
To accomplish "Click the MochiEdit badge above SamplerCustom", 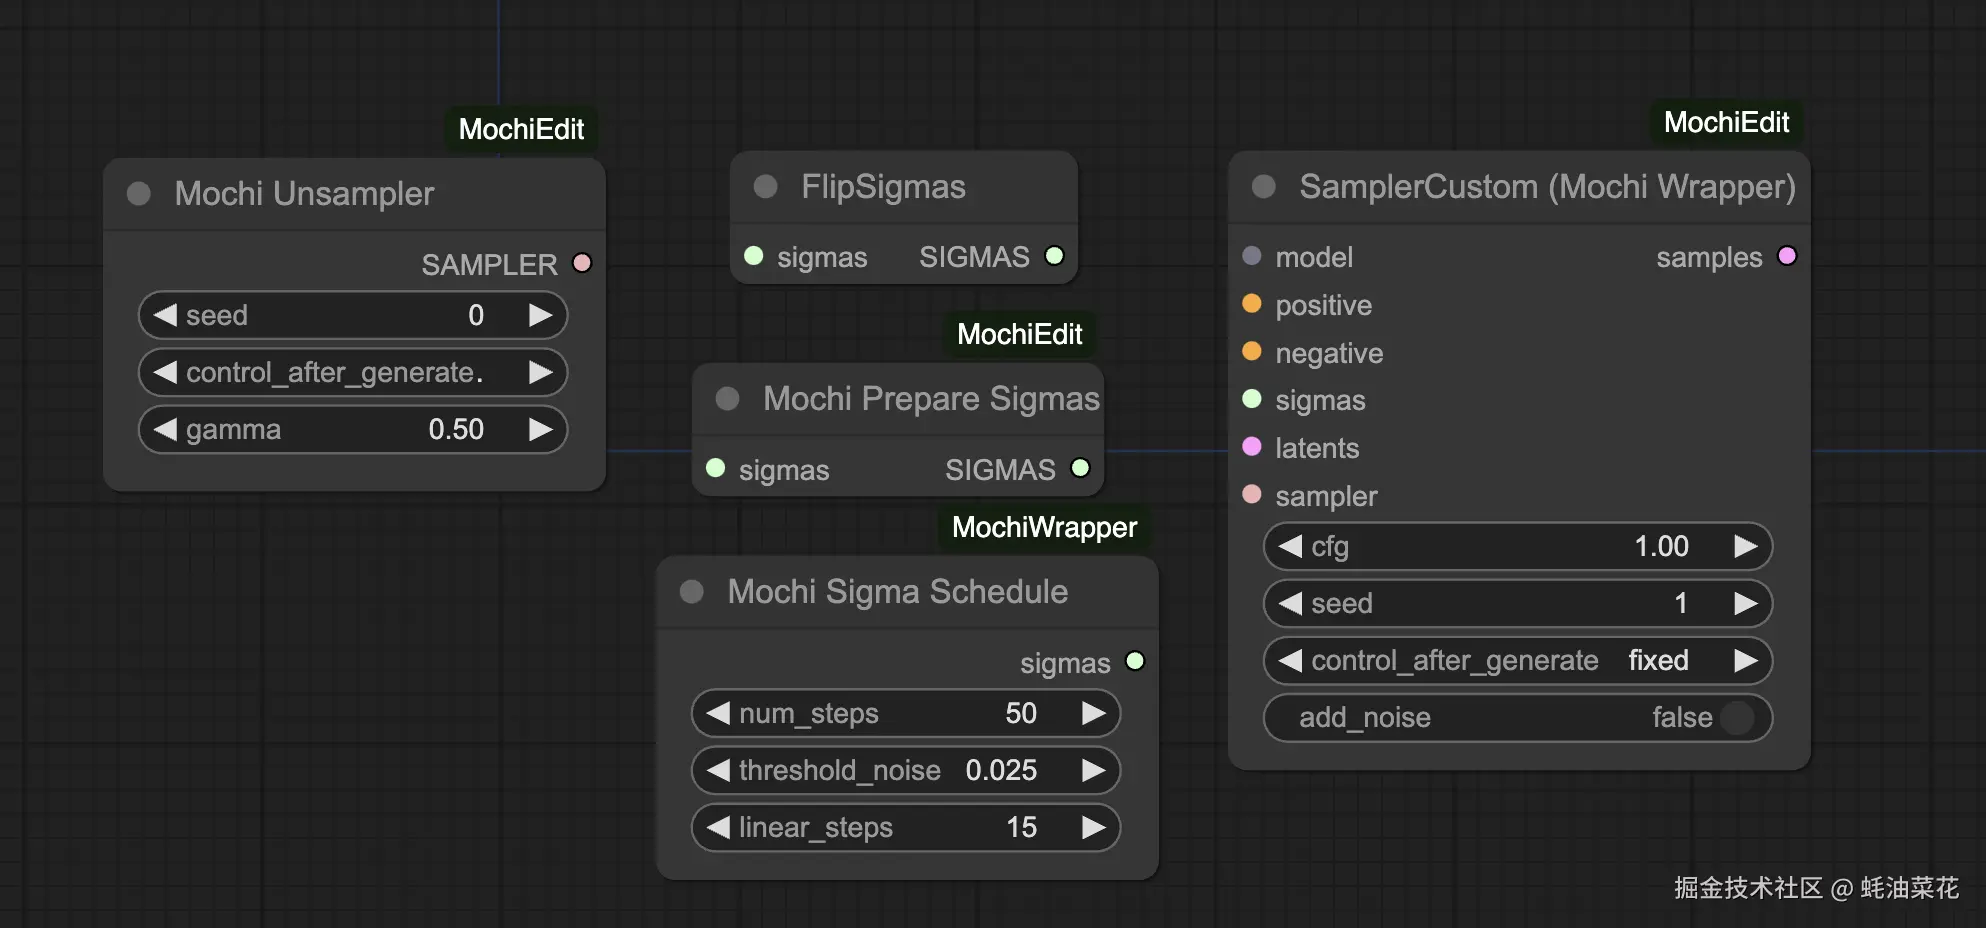I will click(1726, 123).
